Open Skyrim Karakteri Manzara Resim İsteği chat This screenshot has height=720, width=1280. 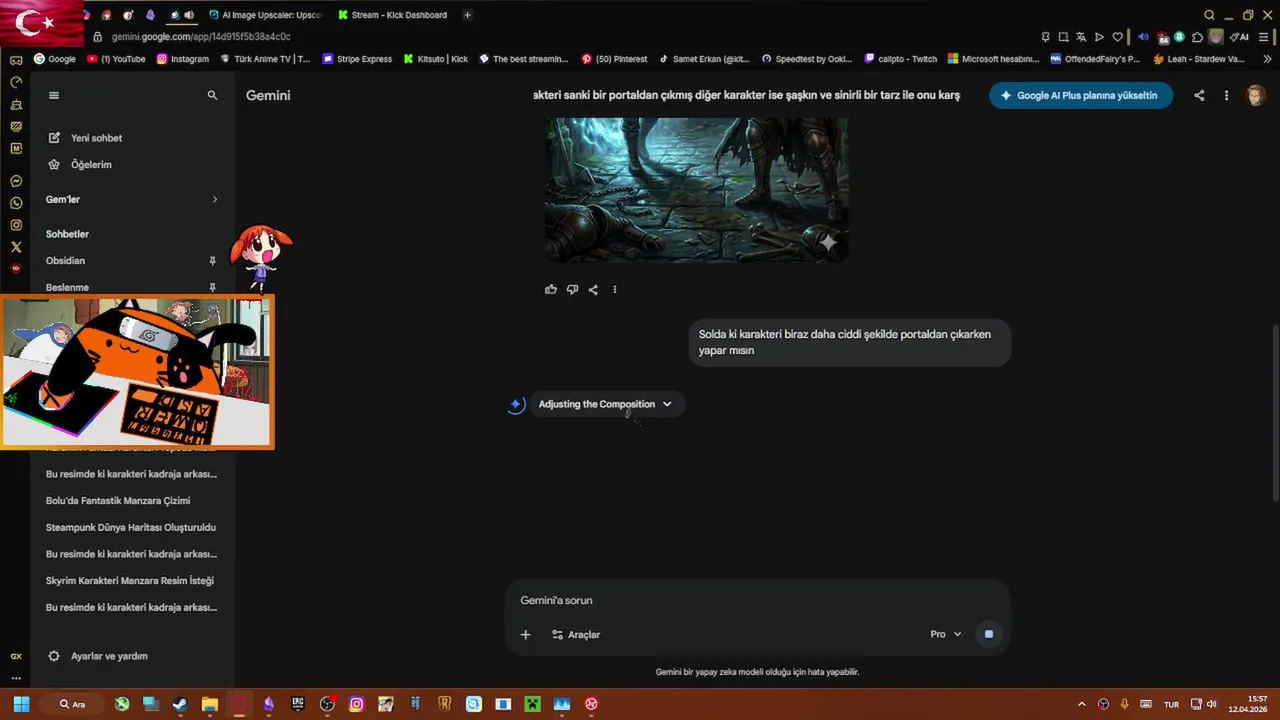[x=130, y=580]
